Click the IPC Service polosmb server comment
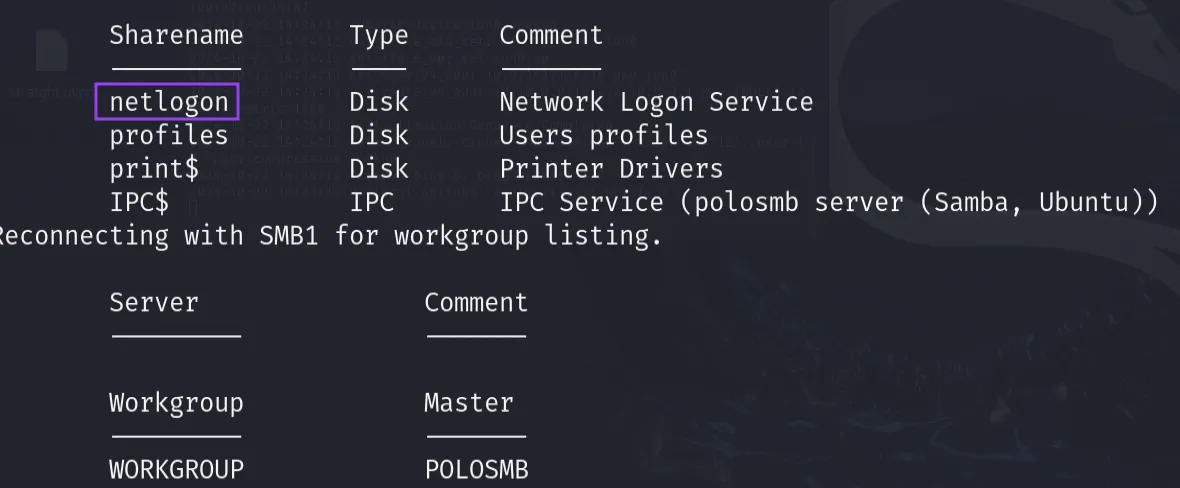The height and width of the screenshot is (488, 1180). pos(829,202)
